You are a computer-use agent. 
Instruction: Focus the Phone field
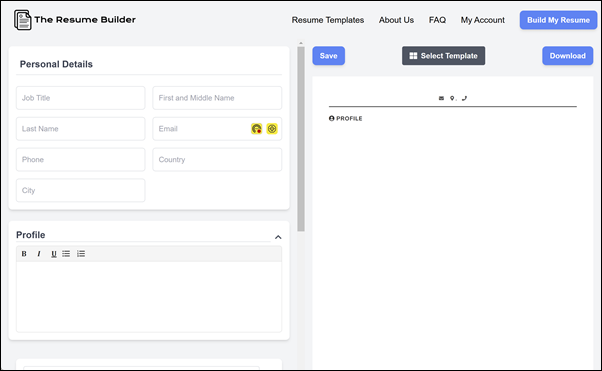[81, 159]
